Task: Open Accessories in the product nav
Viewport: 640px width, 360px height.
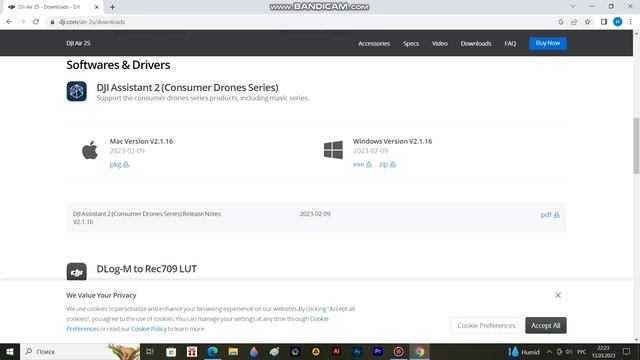Action: coord(374,43)
